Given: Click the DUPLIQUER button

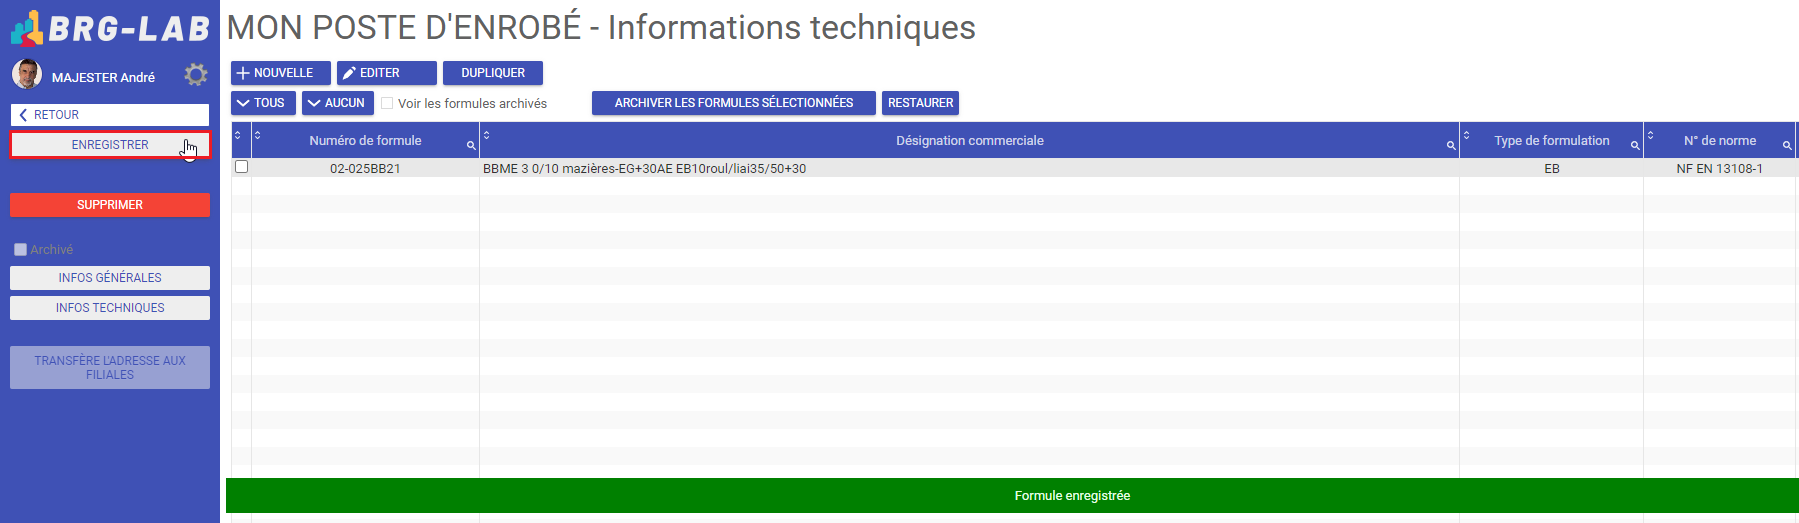Looking at the screenshot, I should click(493, 73).
